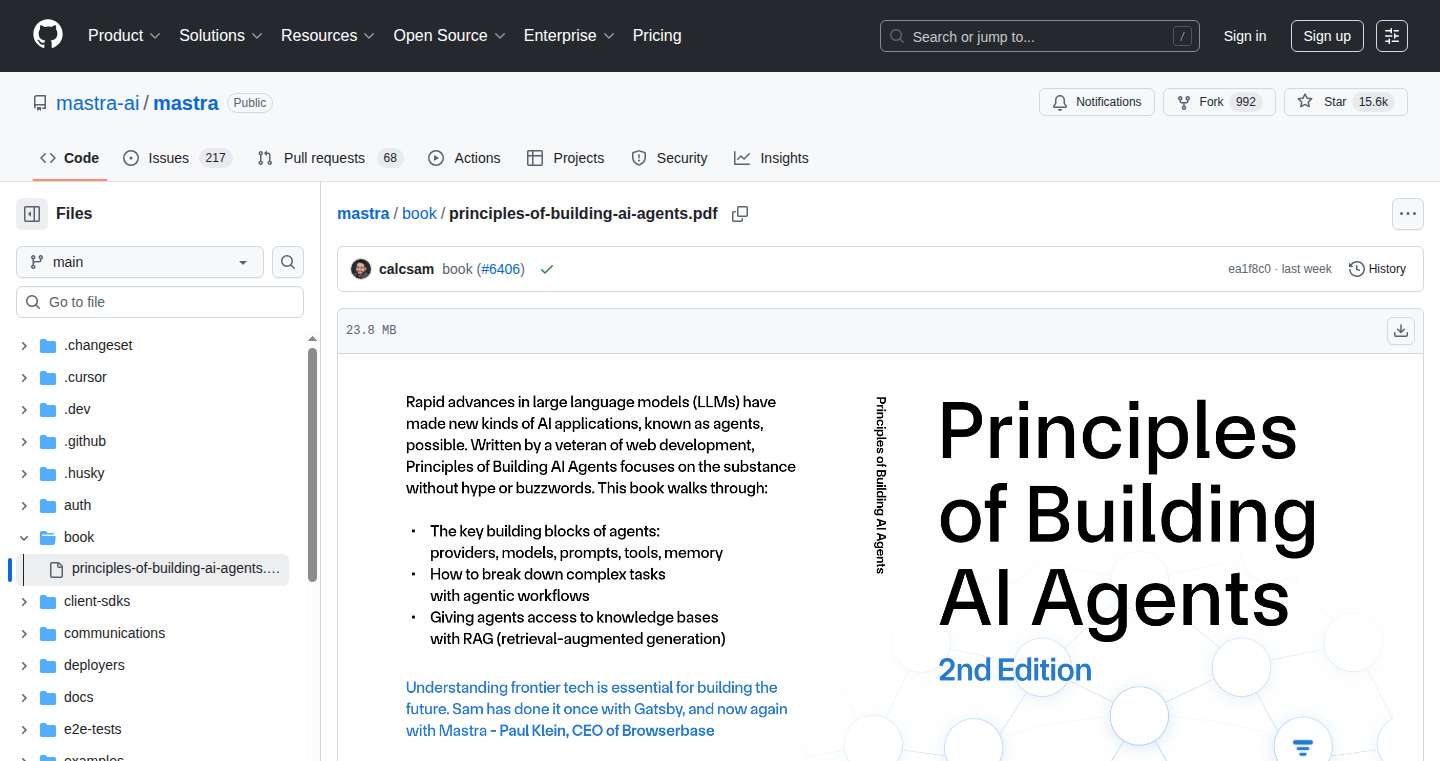This screenshot has height=761, width=1440.
Task: Expand the docs folder chevron
Action: (24, 697)
